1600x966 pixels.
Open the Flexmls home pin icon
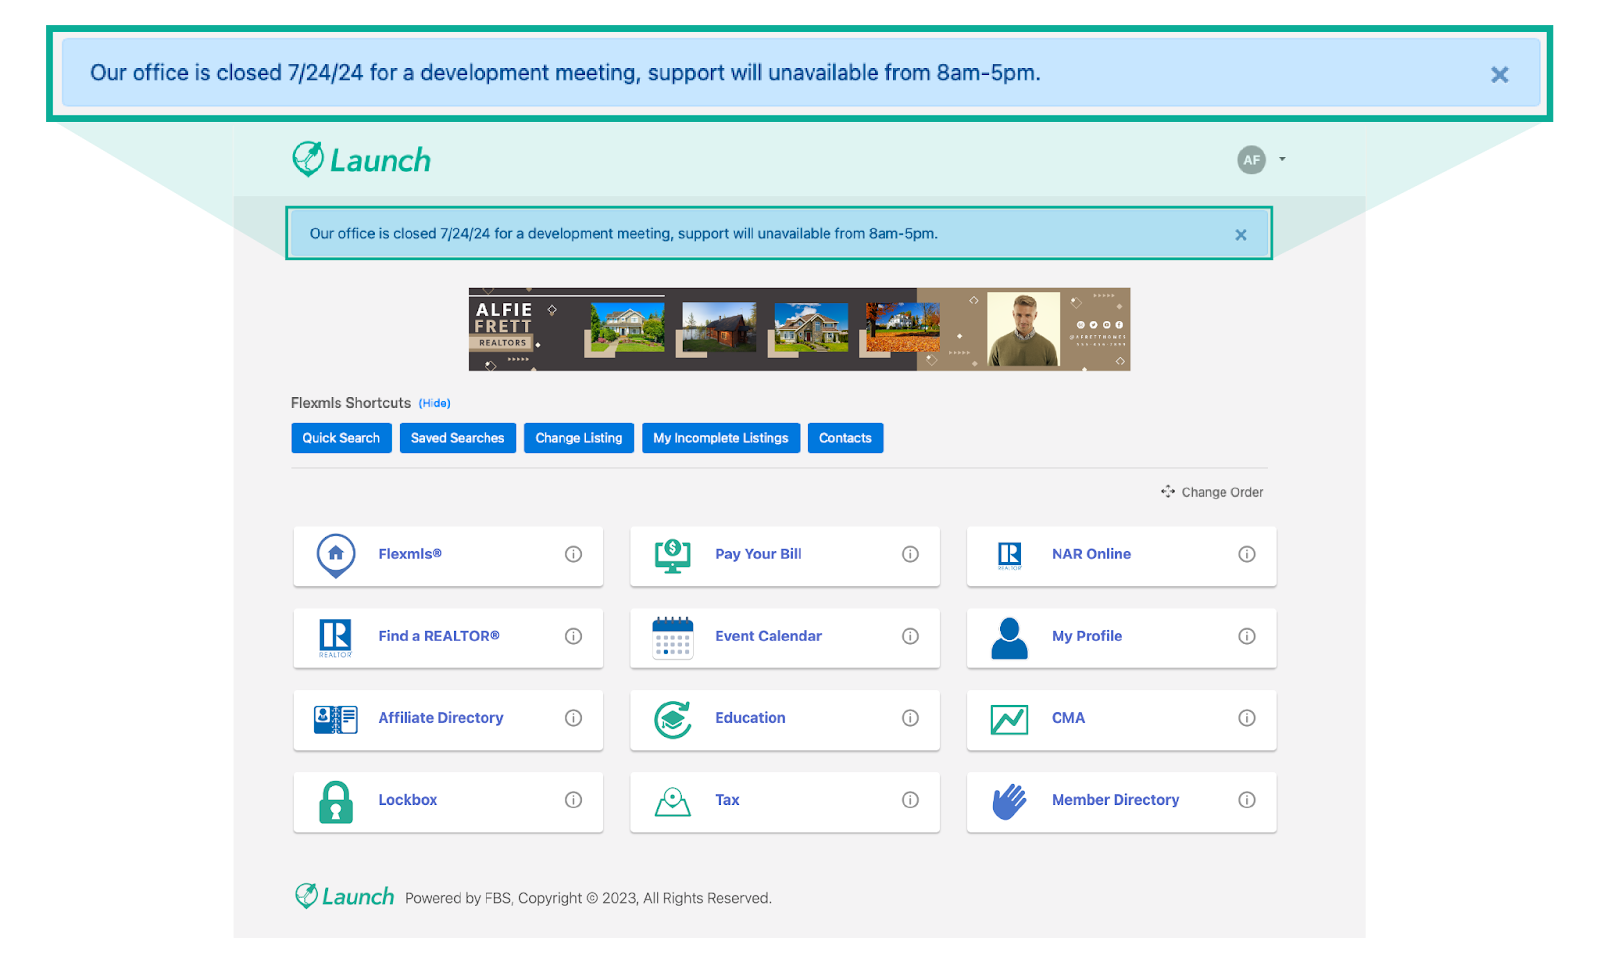(336, 555)
